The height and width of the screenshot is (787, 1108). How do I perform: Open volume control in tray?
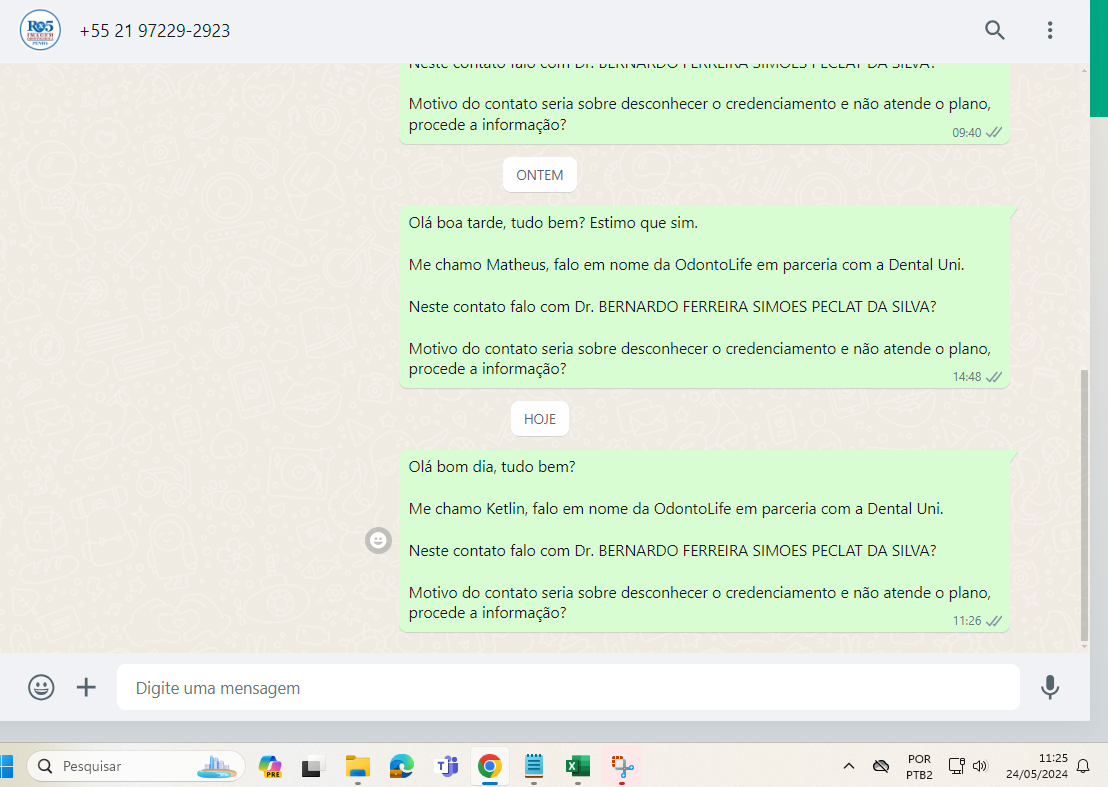coord(979,766)
